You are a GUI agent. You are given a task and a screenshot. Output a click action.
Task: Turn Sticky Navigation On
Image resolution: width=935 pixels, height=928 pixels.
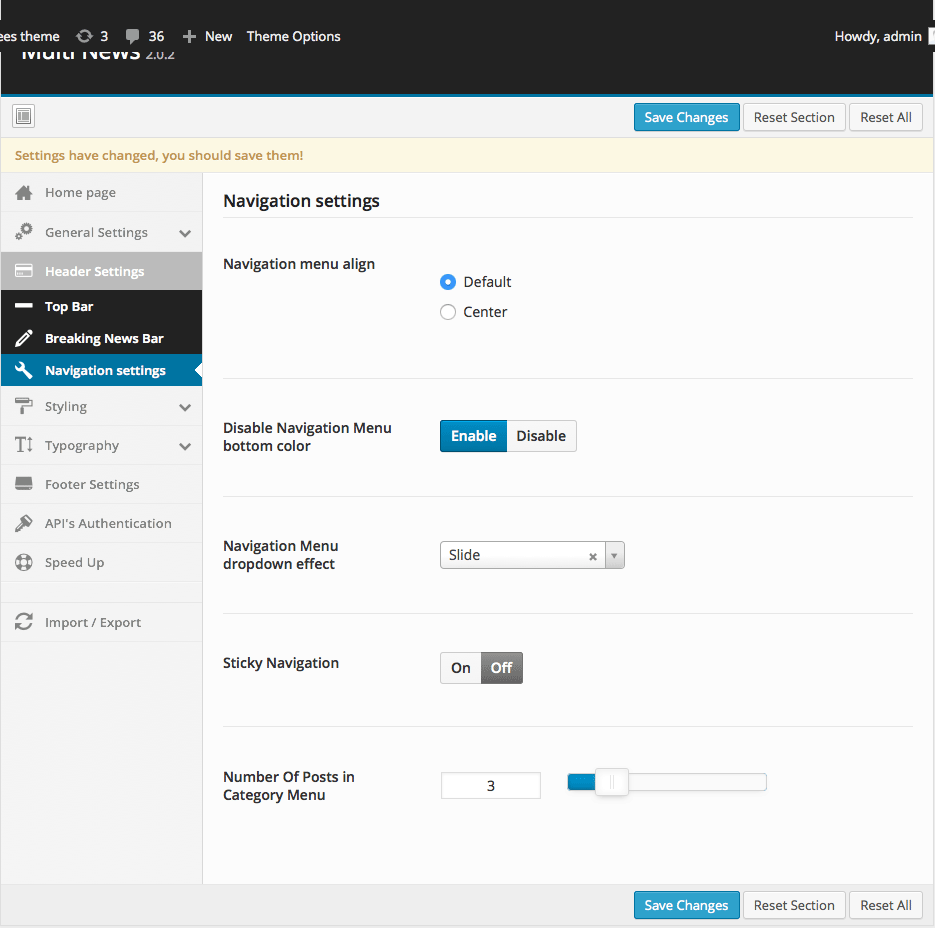[461, 668]
